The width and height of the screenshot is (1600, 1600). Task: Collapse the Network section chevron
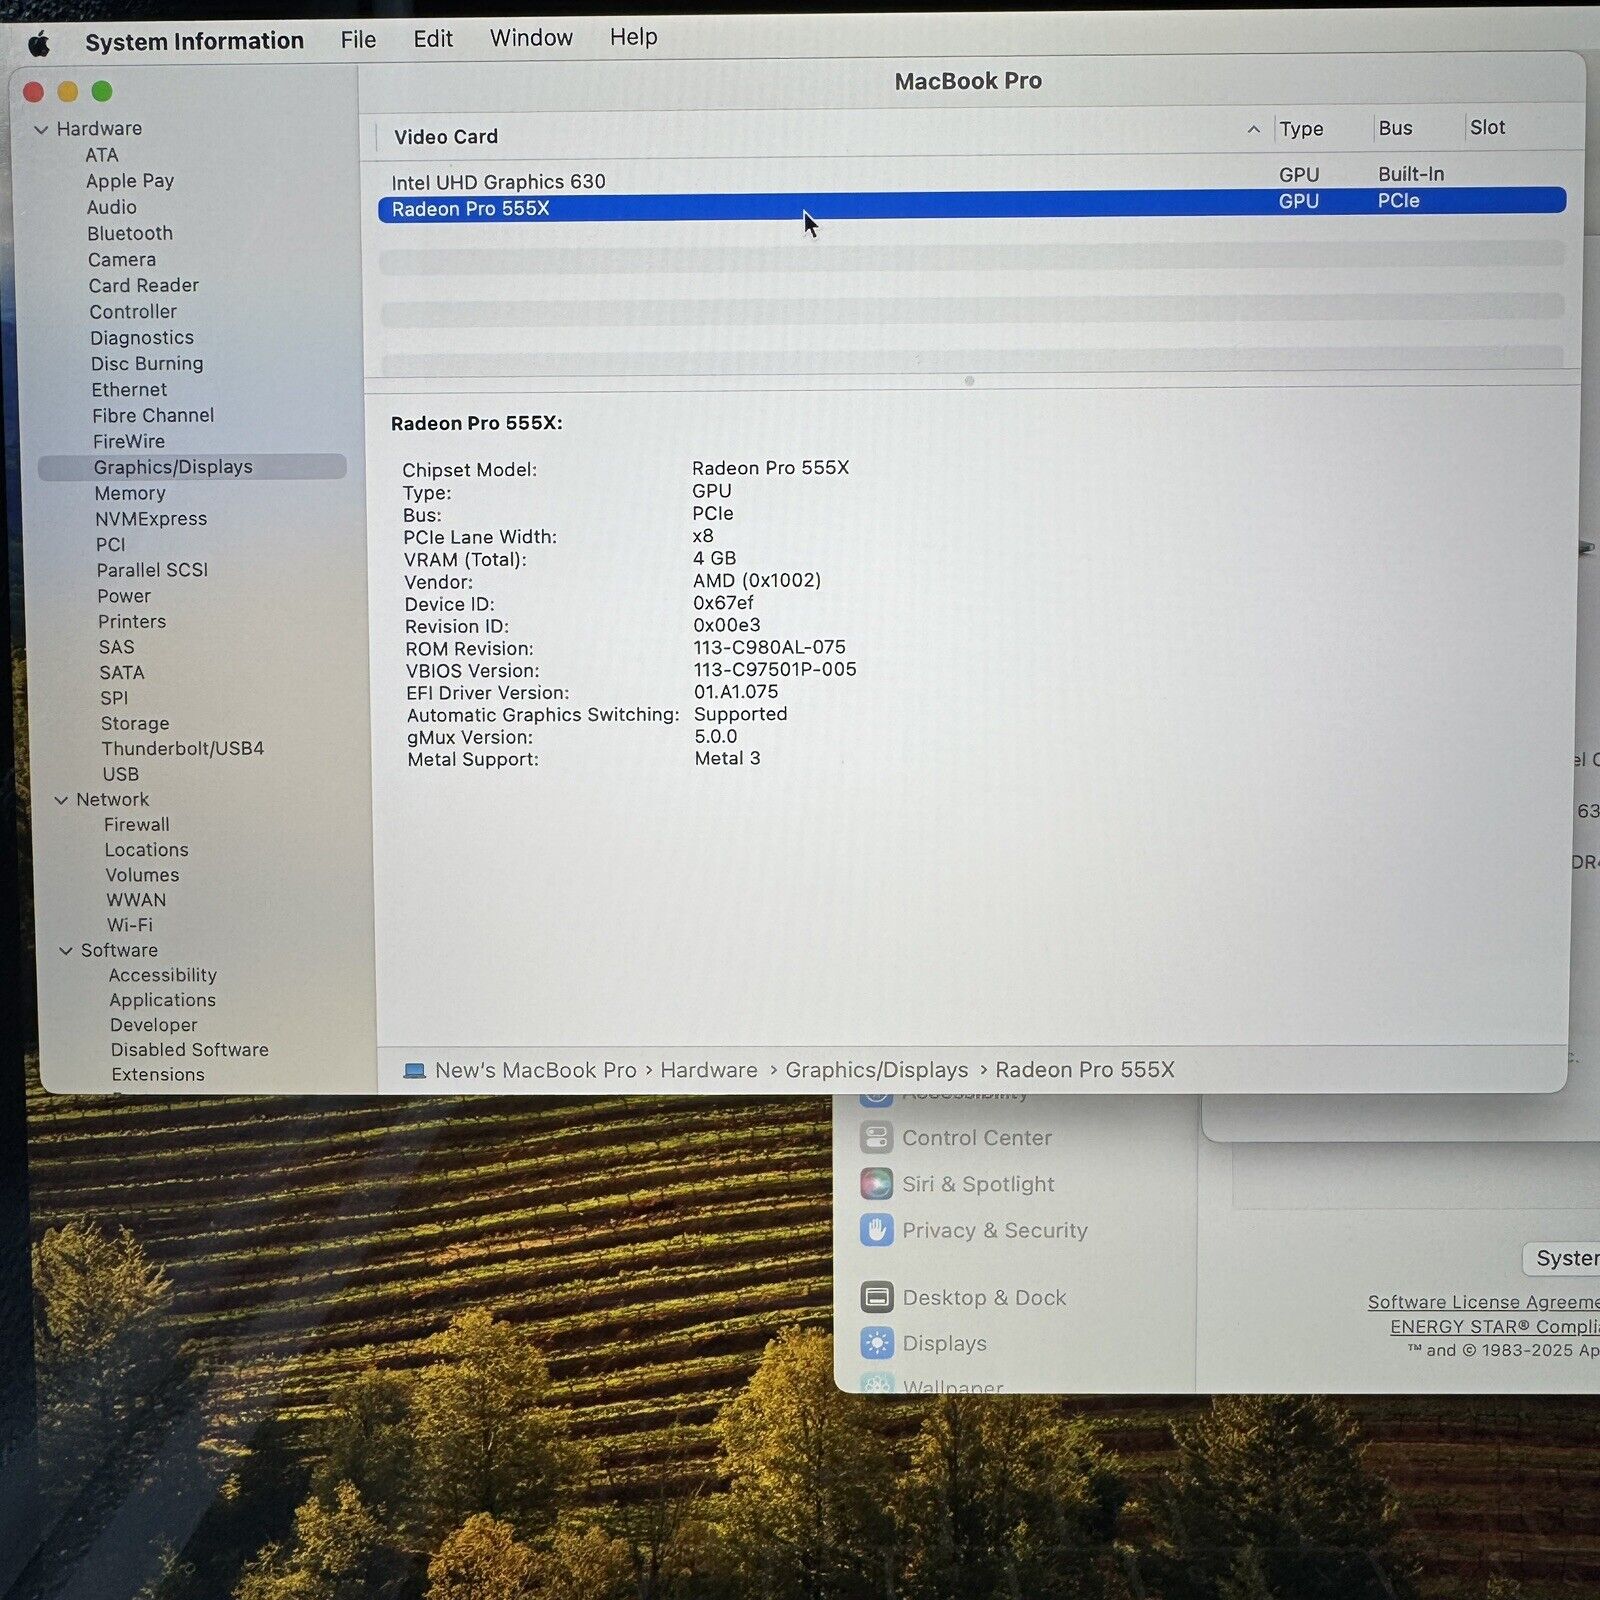pos(61,800)
